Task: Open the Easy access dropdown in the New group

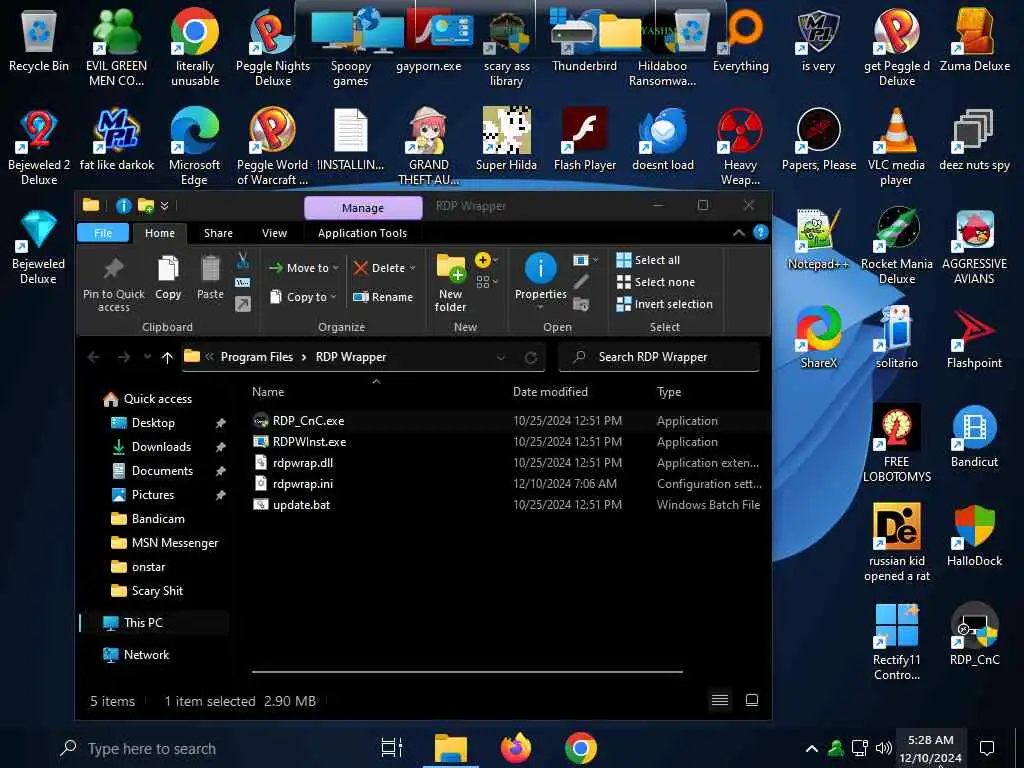Action: 487,282
